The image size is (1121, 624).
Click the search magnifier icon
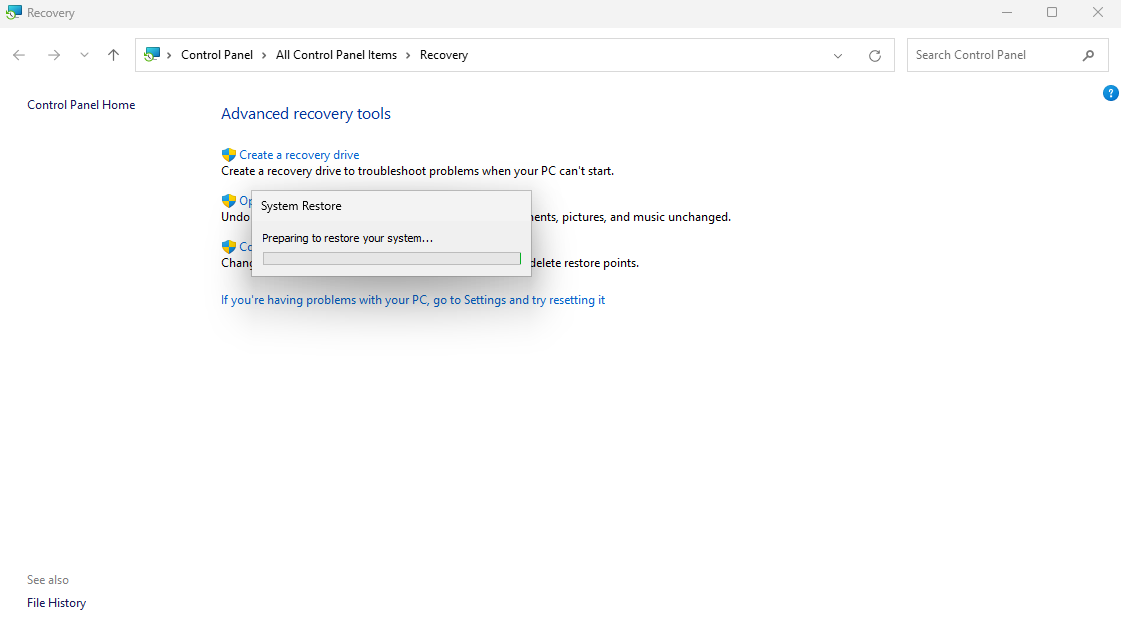1088,55
